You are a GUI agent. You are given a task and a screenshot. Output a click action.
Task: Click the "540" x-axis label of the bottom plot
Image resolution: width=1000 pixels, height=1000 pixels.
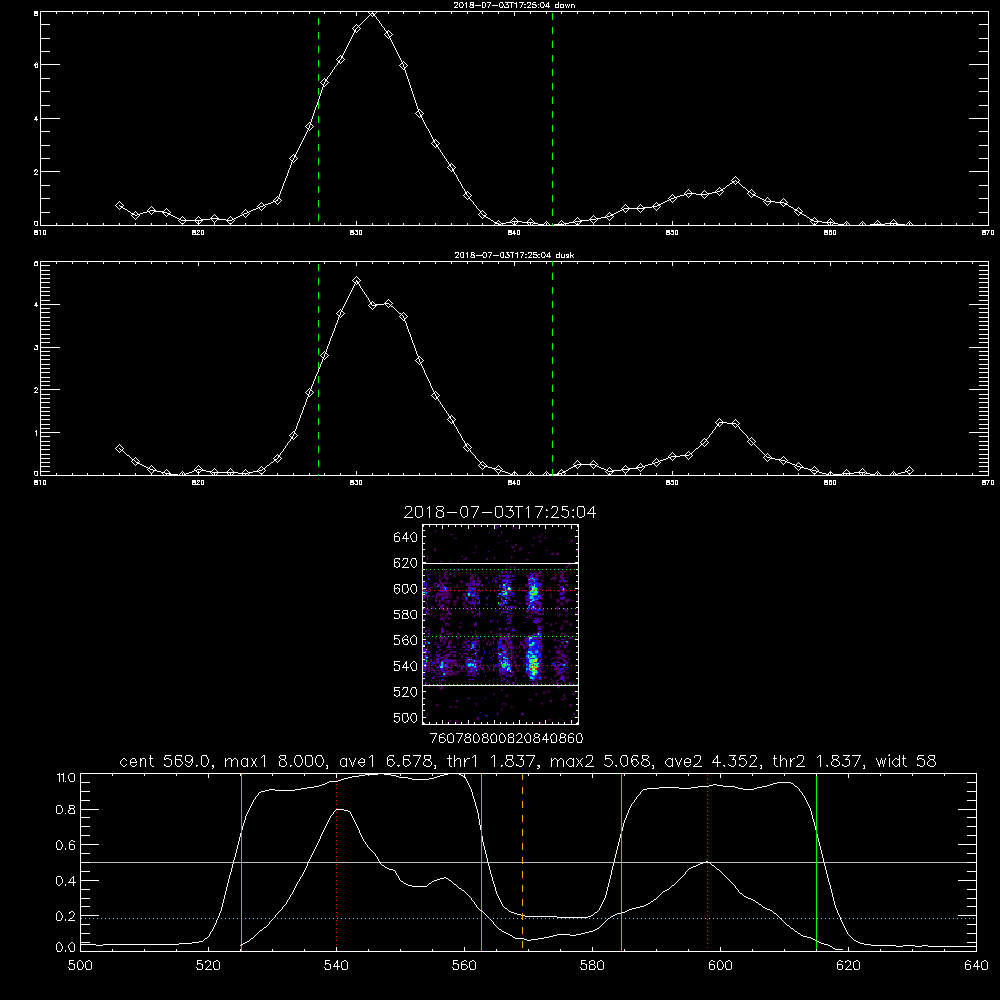click(336, 966)
